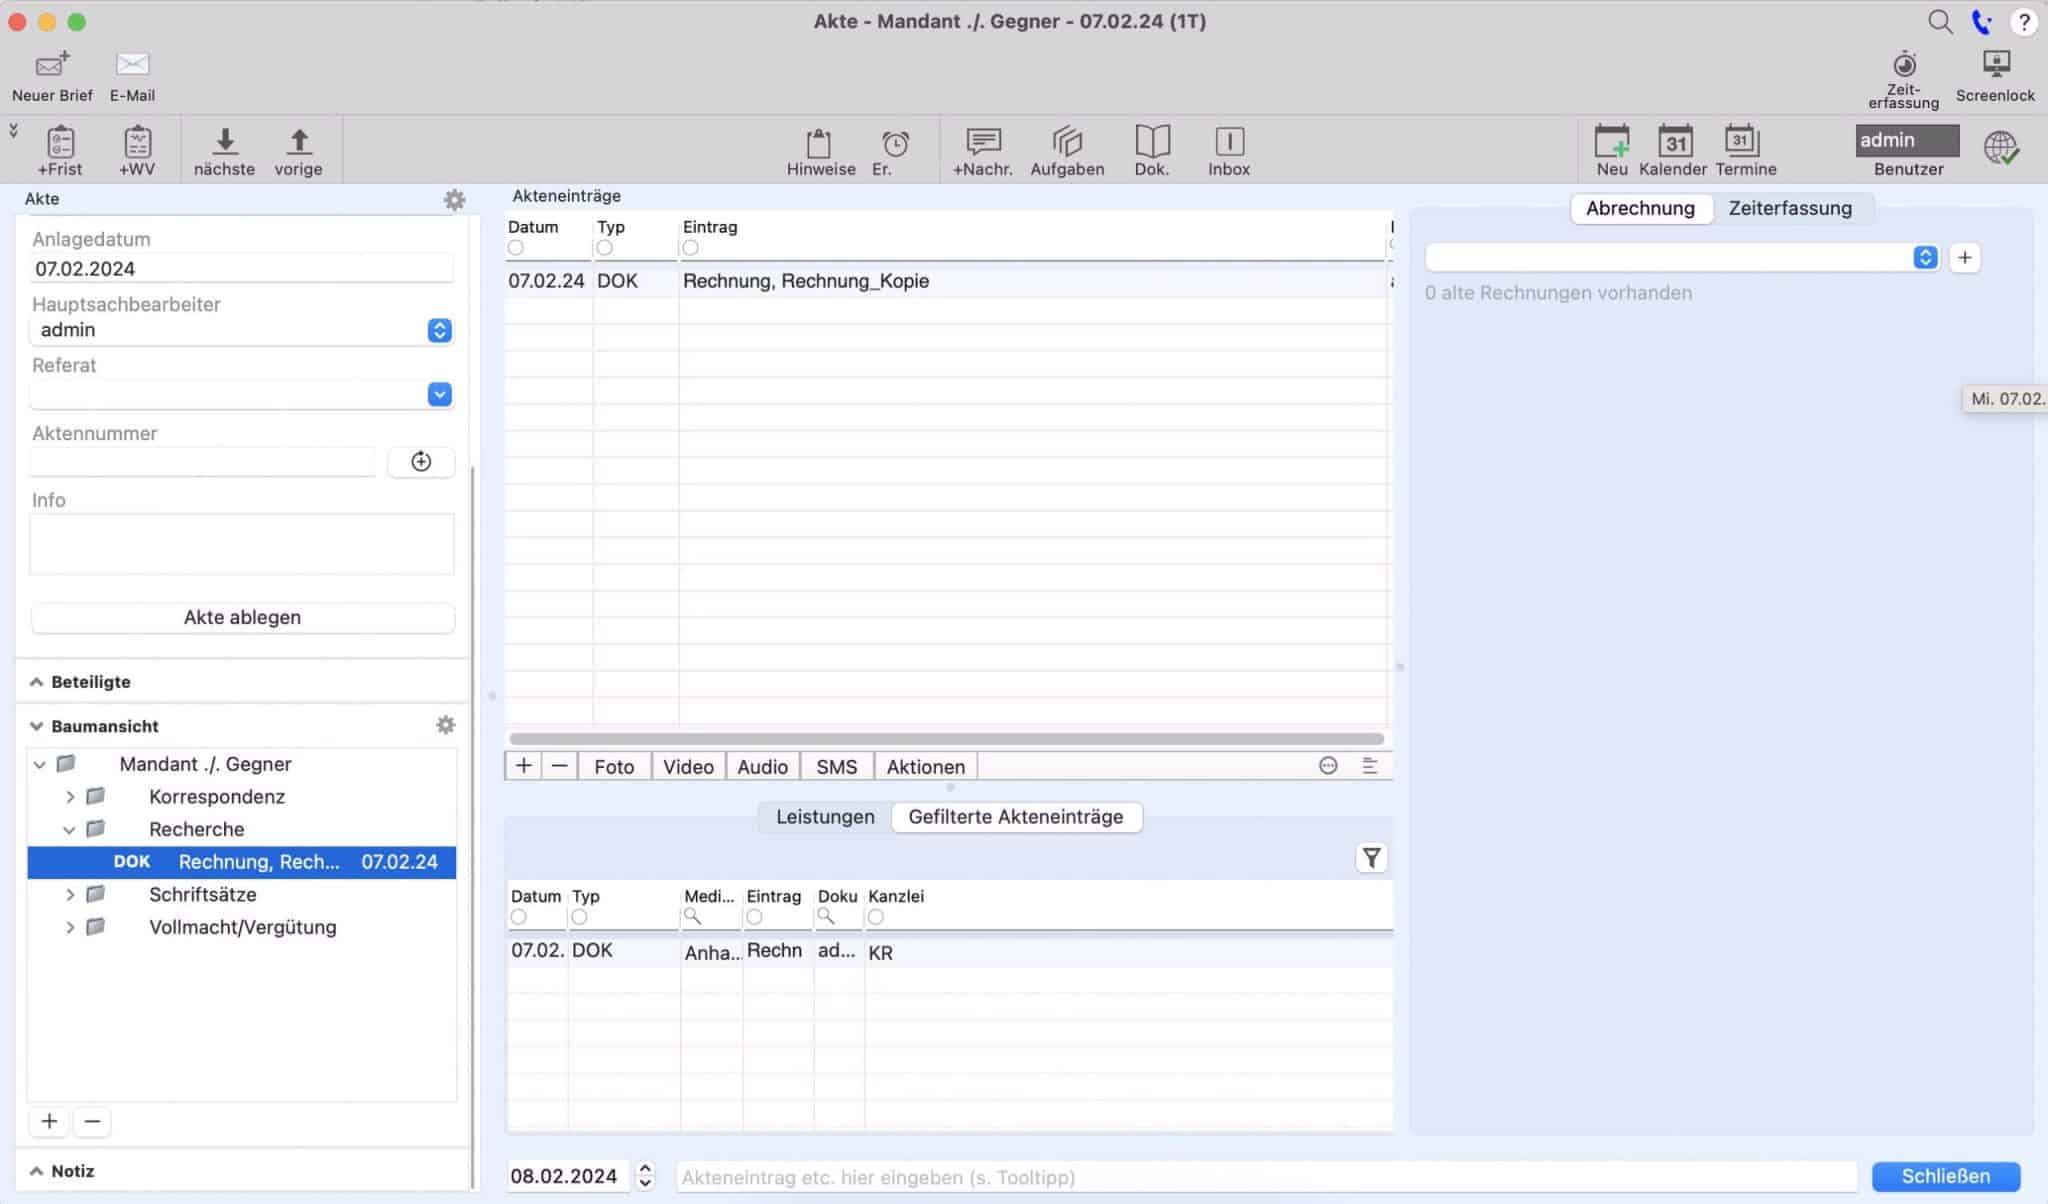Open Aufgaben task list
Image resolution: width=2048 pixels, height=1204 pixels.
pos(1067,151)
